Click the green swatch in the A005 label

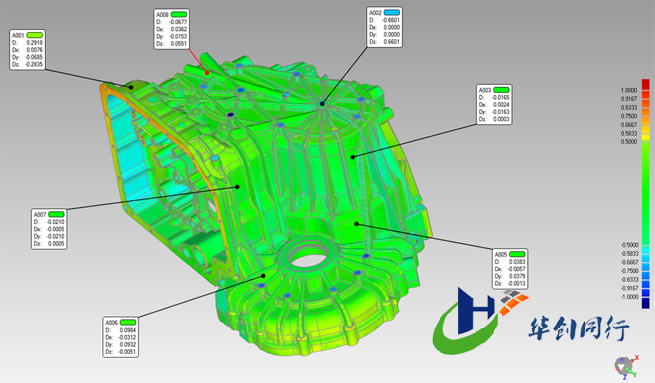517,254
